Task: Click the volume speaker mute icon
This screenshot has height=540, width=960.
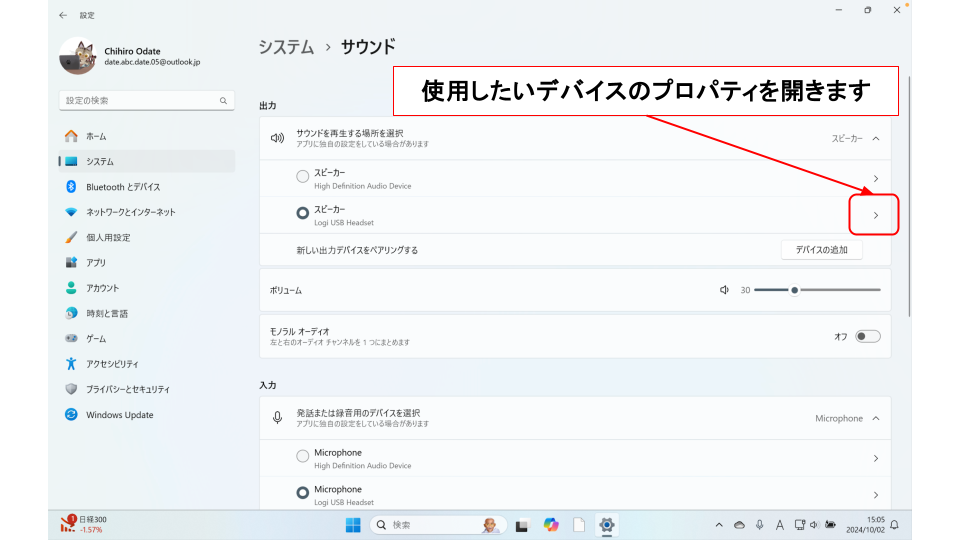Action: 724,290
